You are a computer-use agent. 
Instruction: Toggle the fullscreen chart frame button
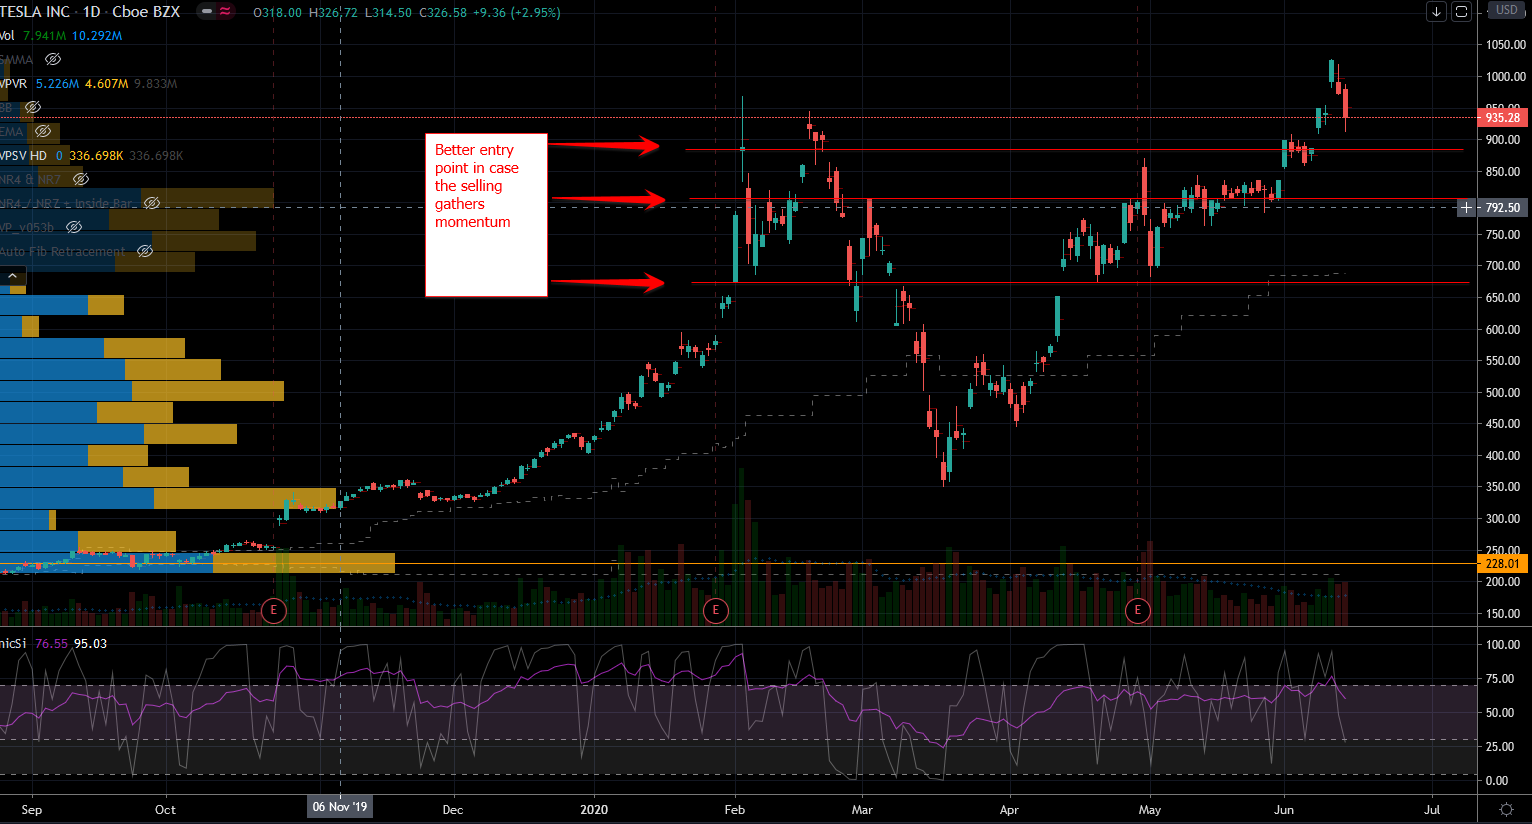coord(1461,12)
